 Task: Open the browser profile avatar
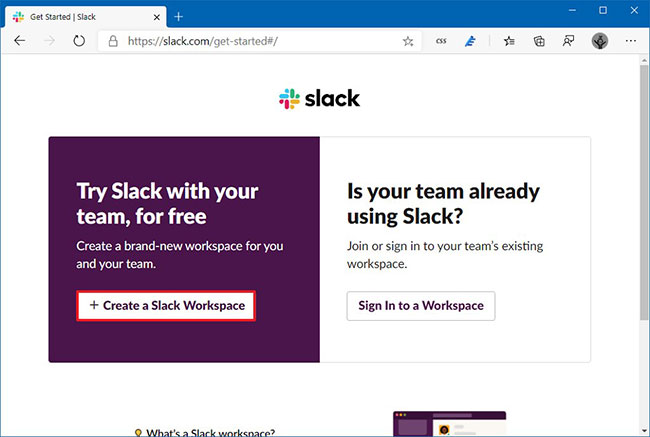(599, 41)
